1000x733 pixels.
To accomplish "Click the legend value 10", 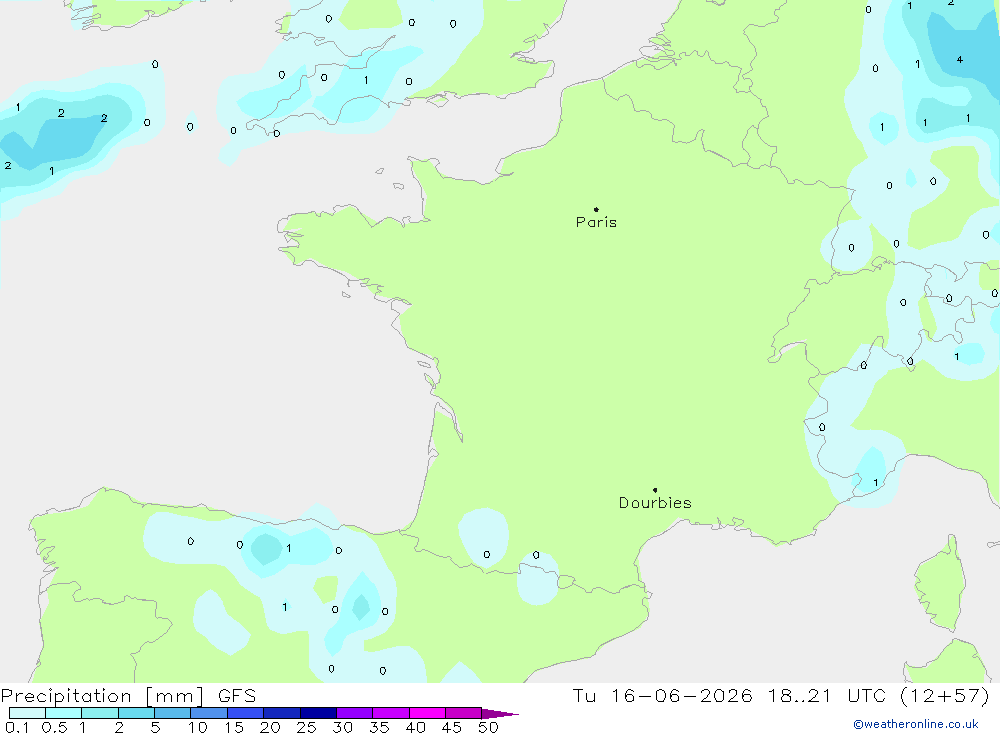I will pos(198,727).
